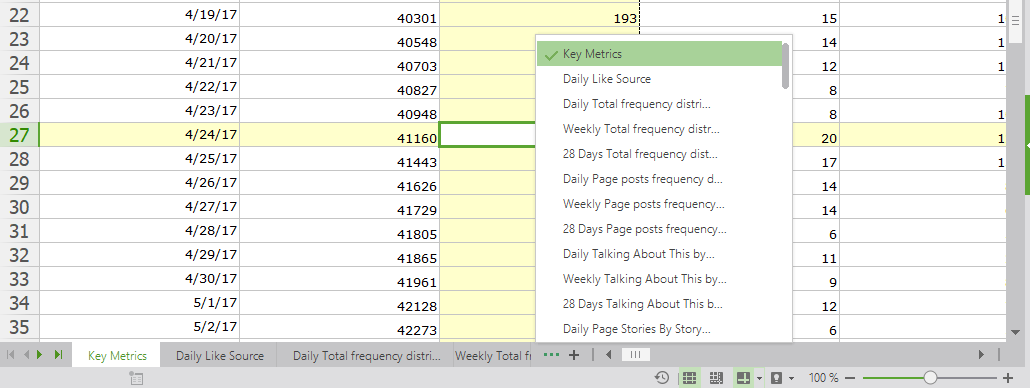Click the vertical scrollbar thumb of spreadsheet

point(1015,22)
